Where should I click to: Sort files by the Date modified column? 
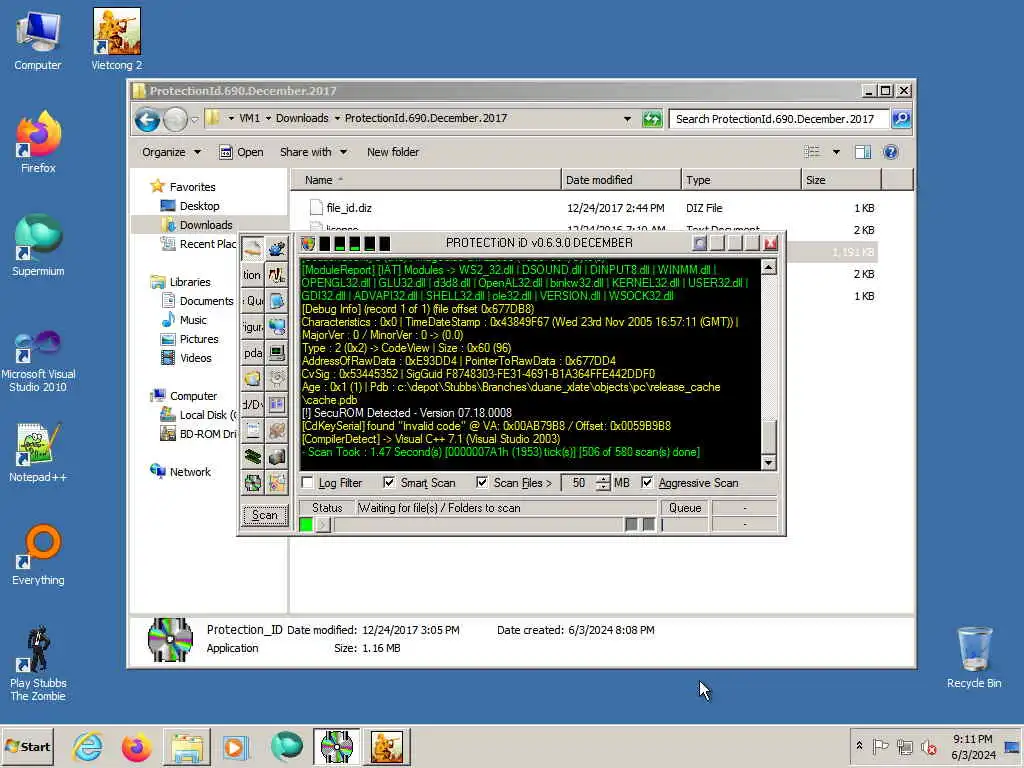point(620,180)
